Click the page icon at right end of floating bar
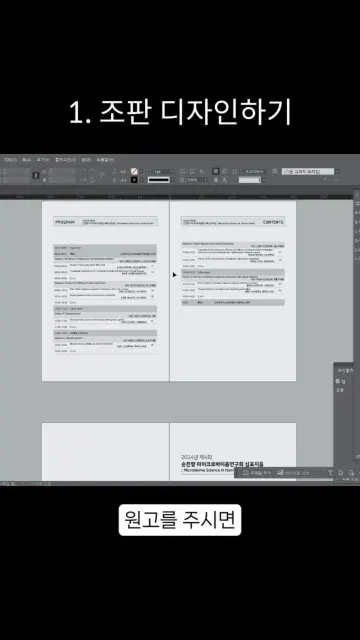This screenshot has height=640, width=360. click(x=351, y=473)
